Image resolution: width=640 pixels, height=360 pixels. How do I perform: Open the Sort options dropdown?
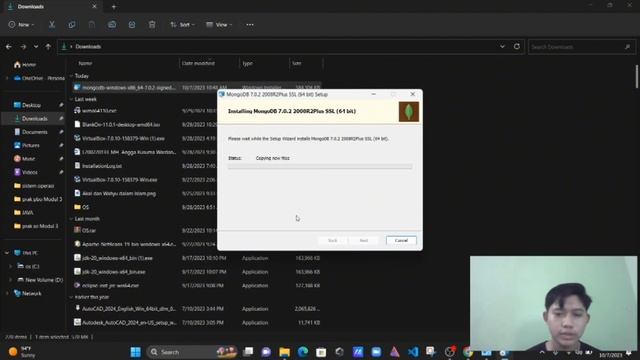[x=182, y=25]
